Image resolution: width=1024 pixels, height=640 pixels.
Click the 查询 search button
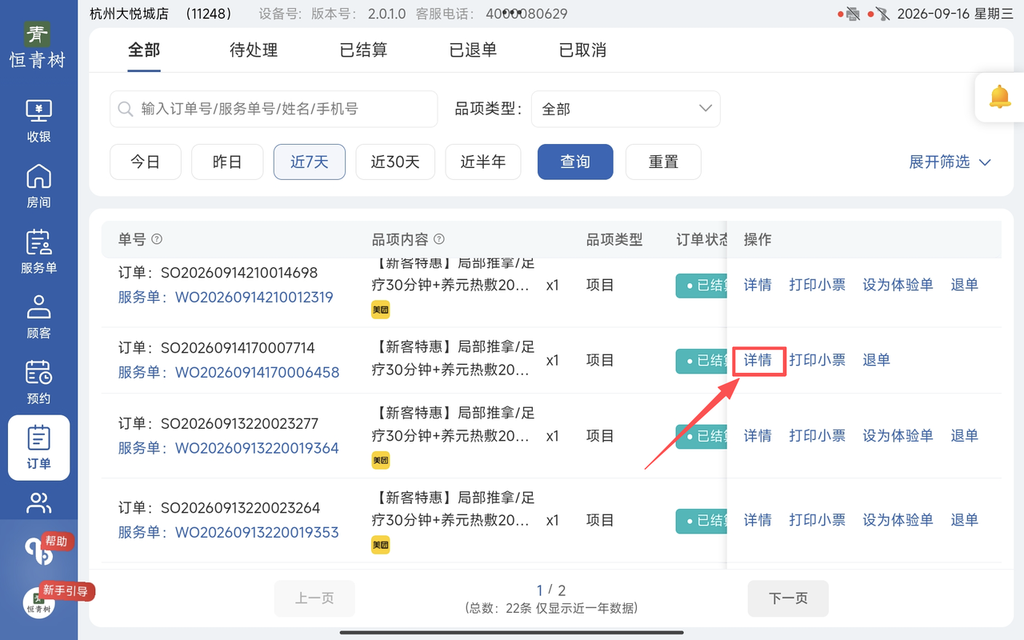[575, 162]
